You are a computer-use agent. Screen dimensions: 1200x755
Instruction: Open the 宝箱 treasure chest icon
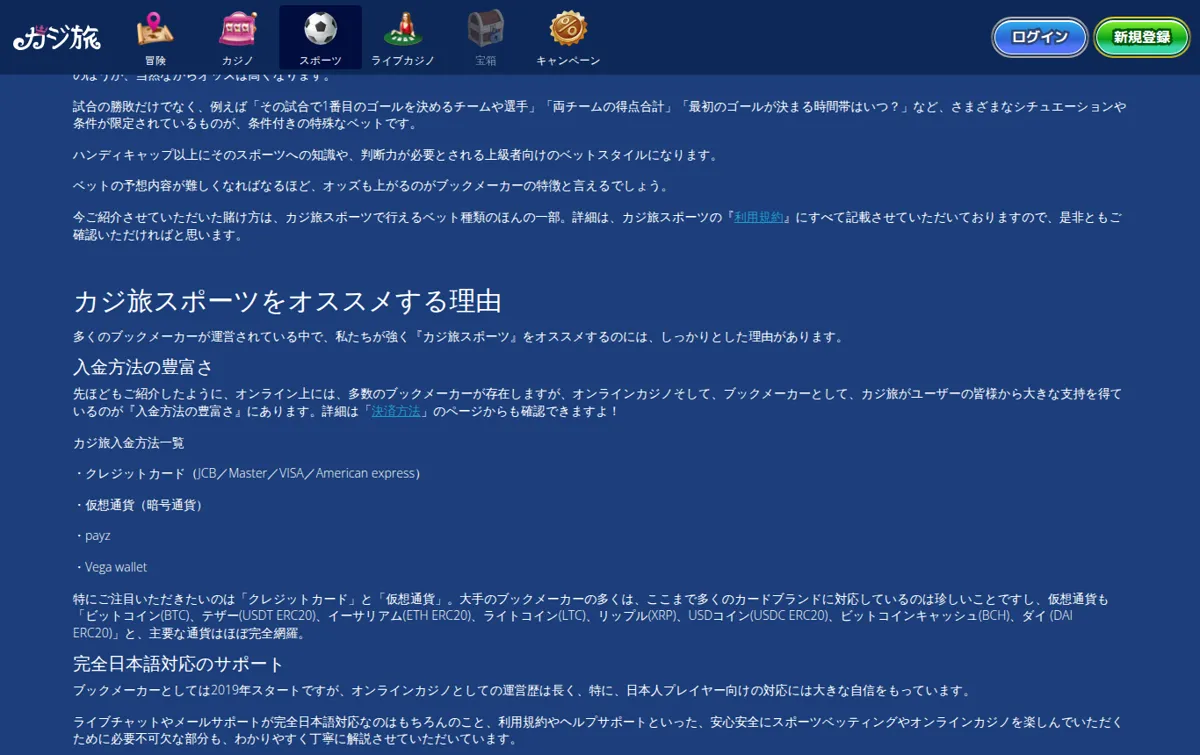click(486, 30)
